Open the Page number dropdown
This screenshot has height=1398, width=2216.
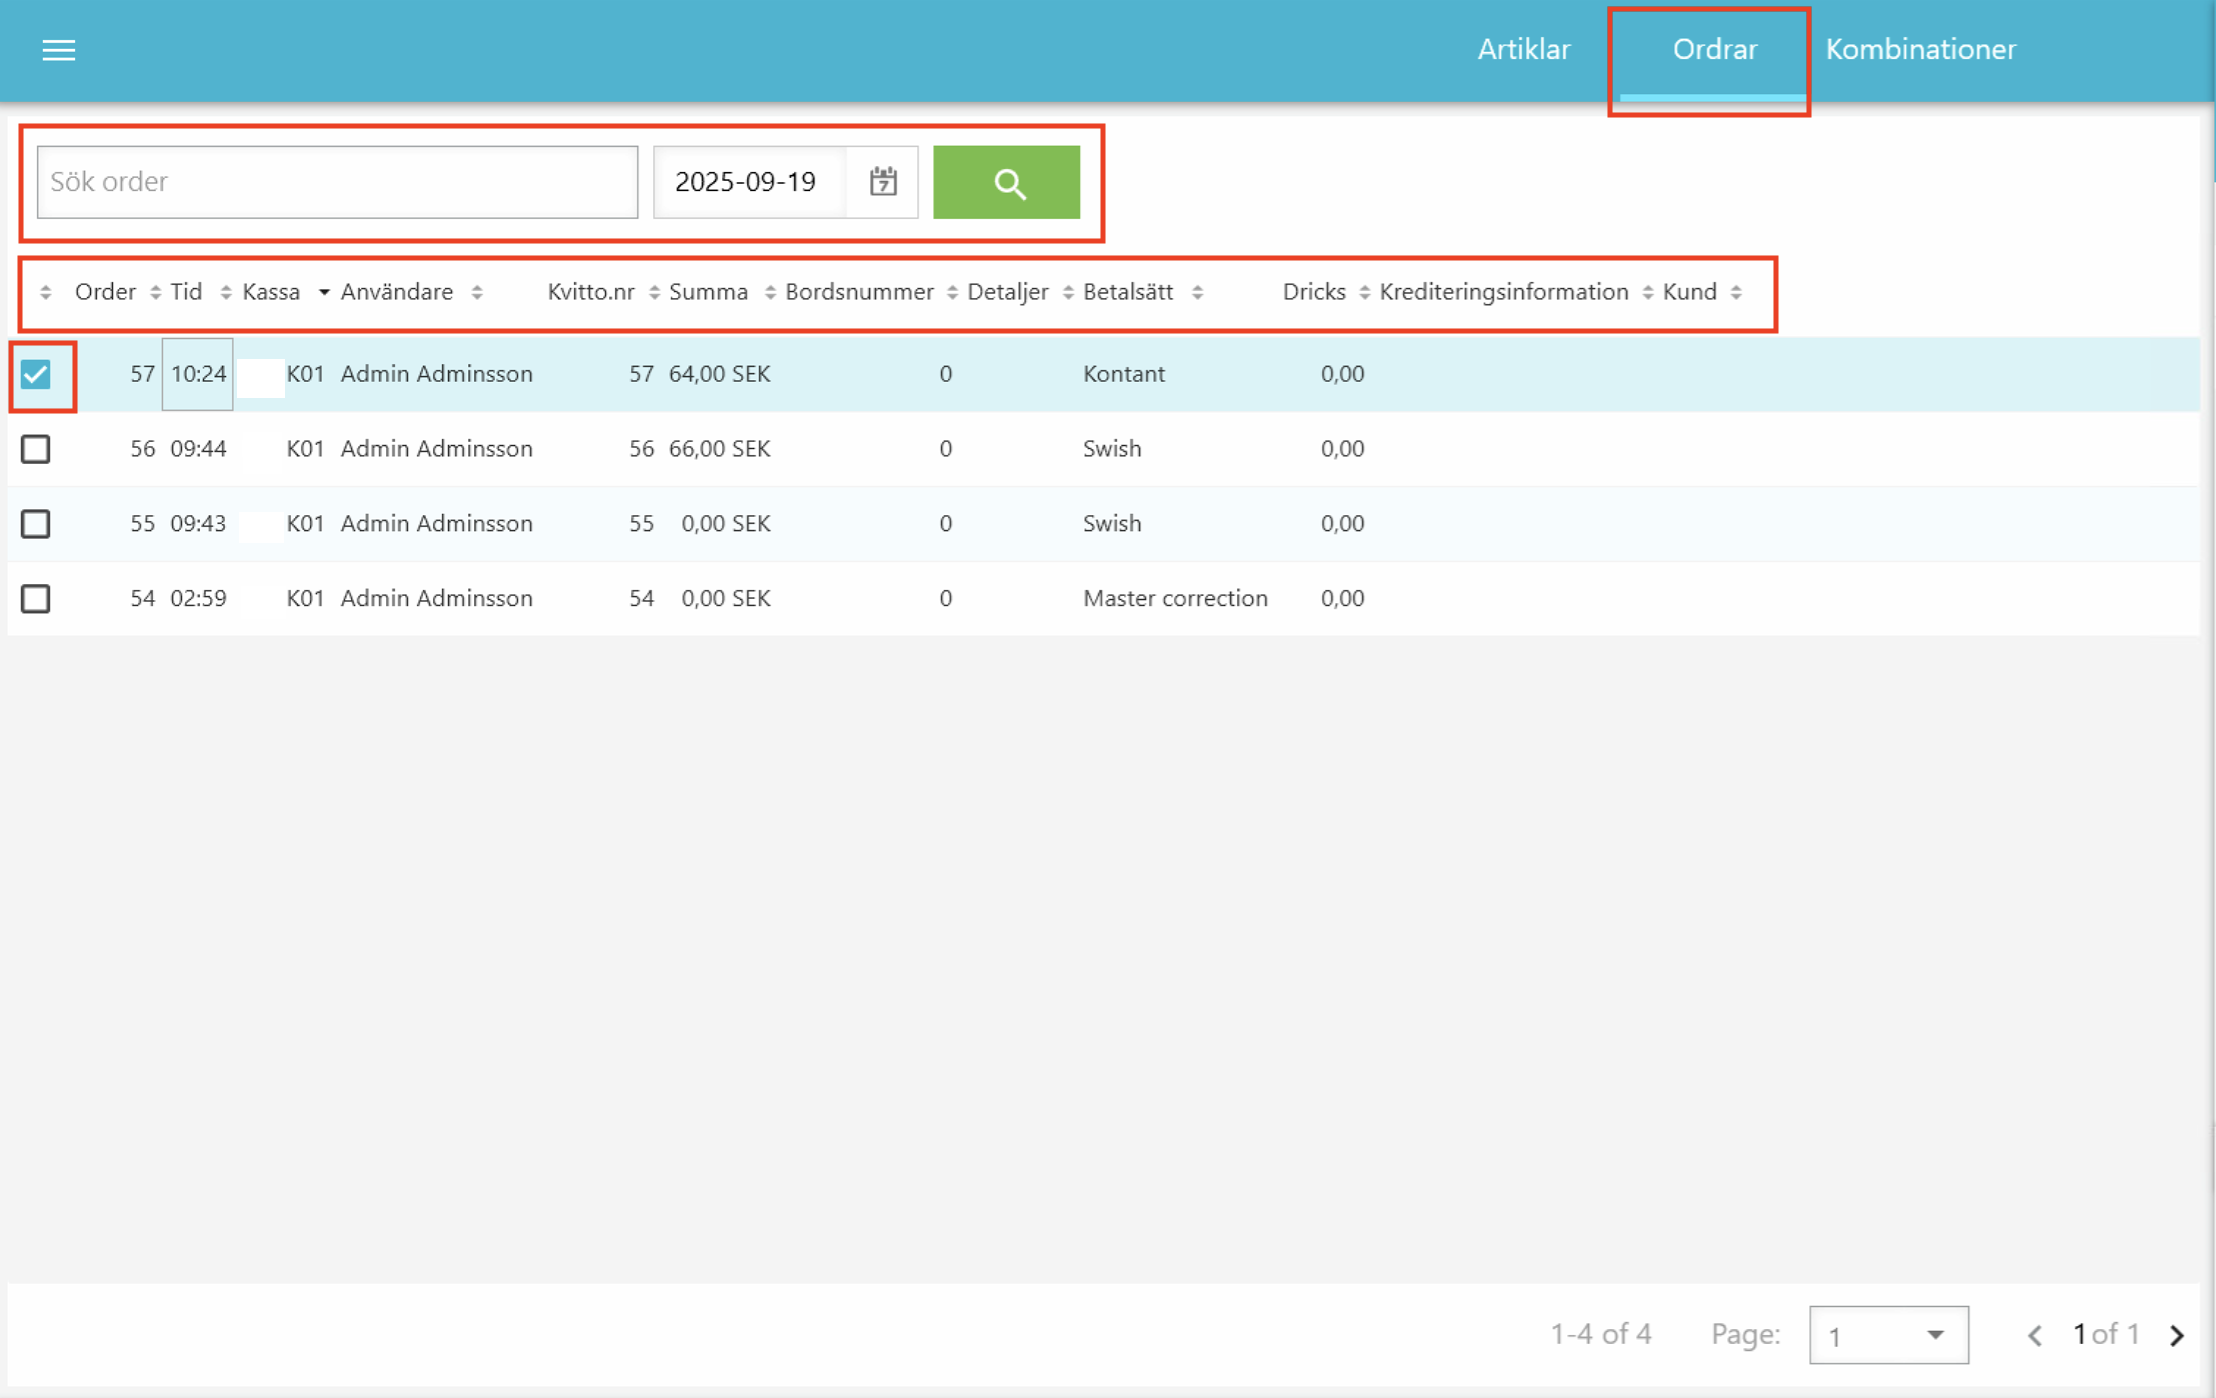(1887, 1335)
